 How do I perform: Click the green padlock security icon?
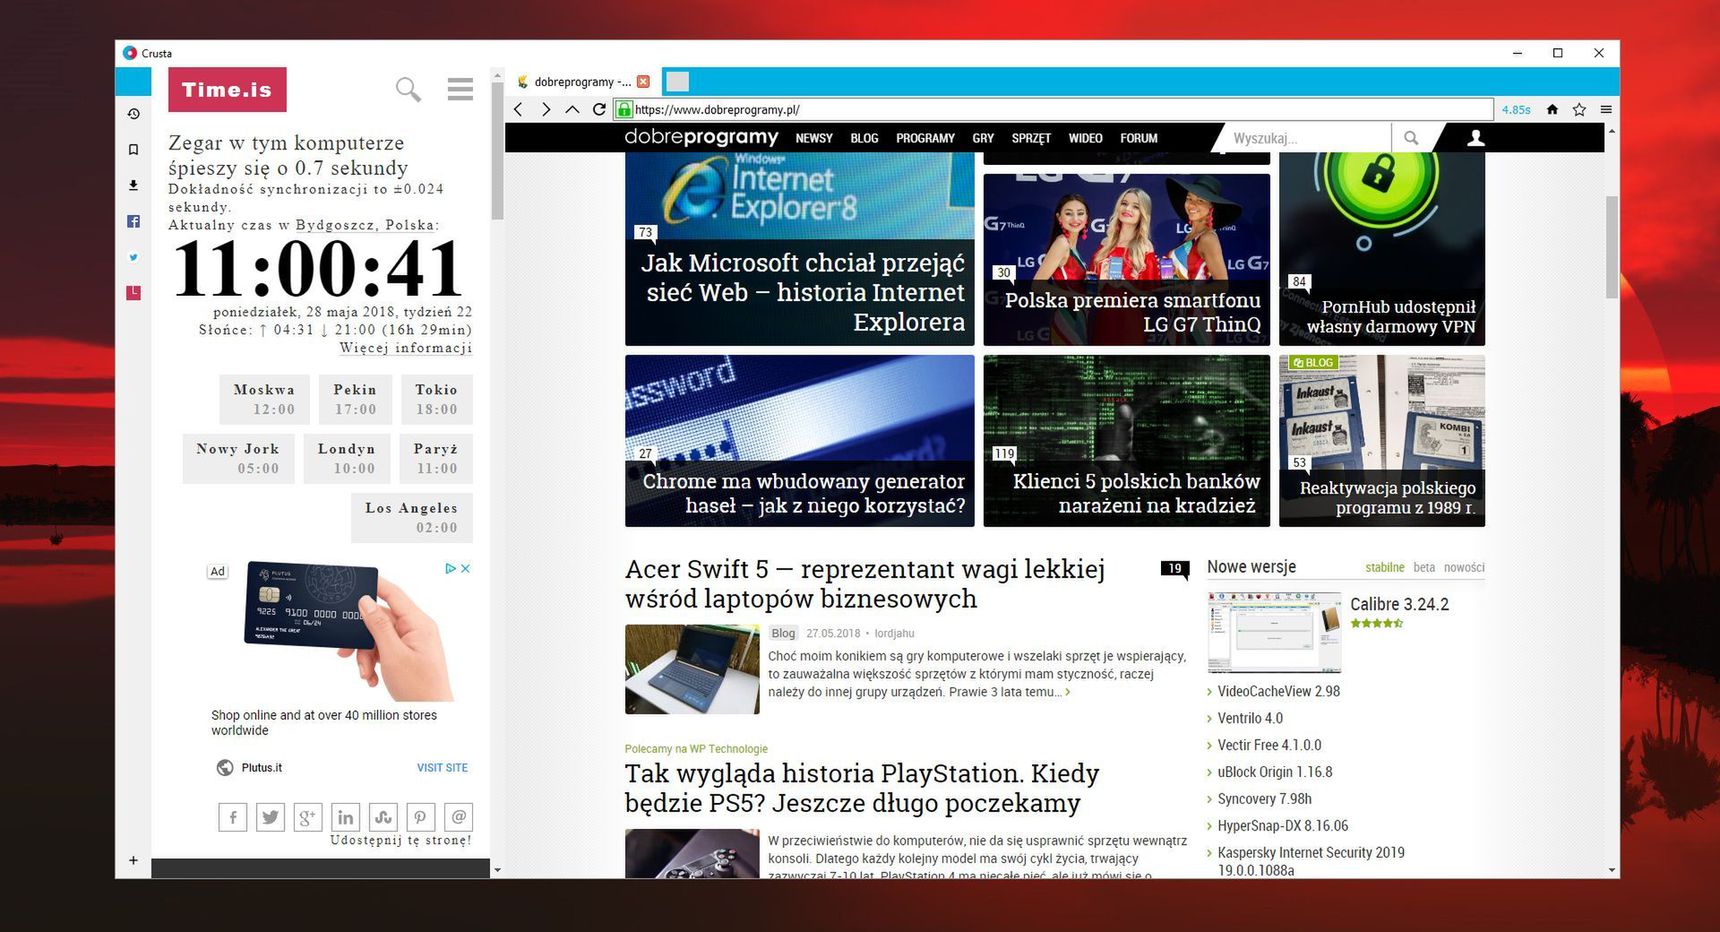pos(624,110)
